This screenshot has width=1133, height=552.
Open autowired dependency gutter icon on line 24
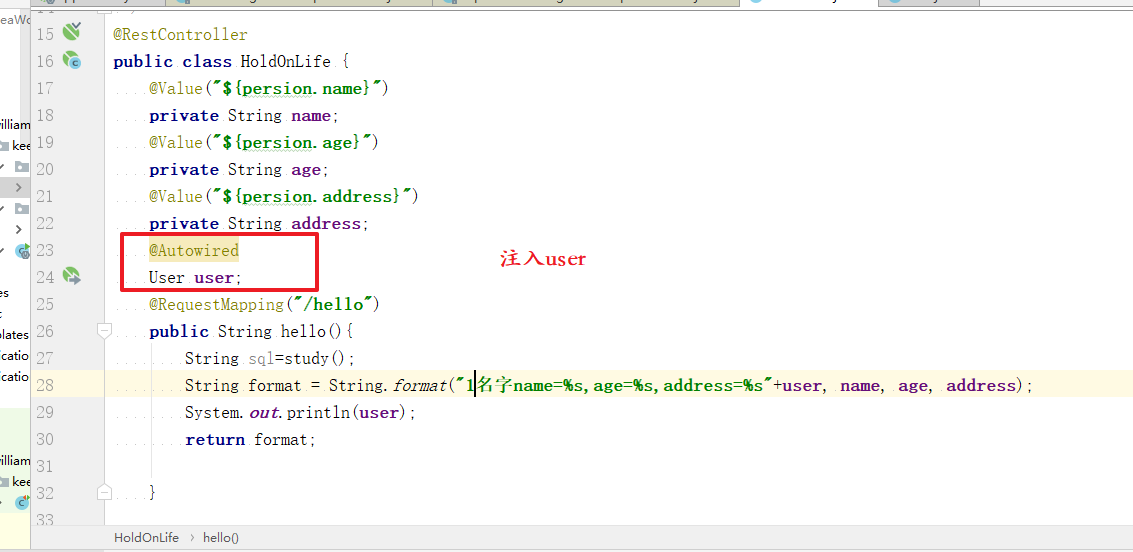pos(71,275)
